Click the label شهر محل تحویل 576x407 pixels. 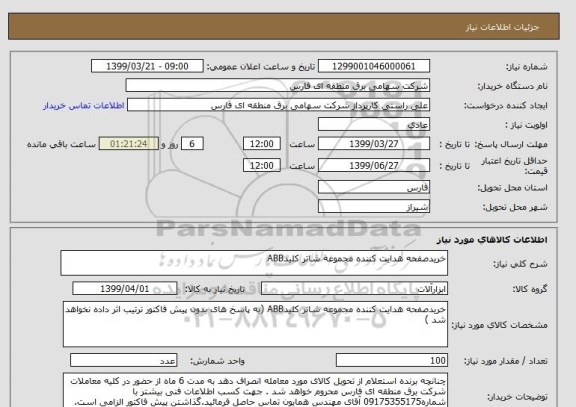515,207
